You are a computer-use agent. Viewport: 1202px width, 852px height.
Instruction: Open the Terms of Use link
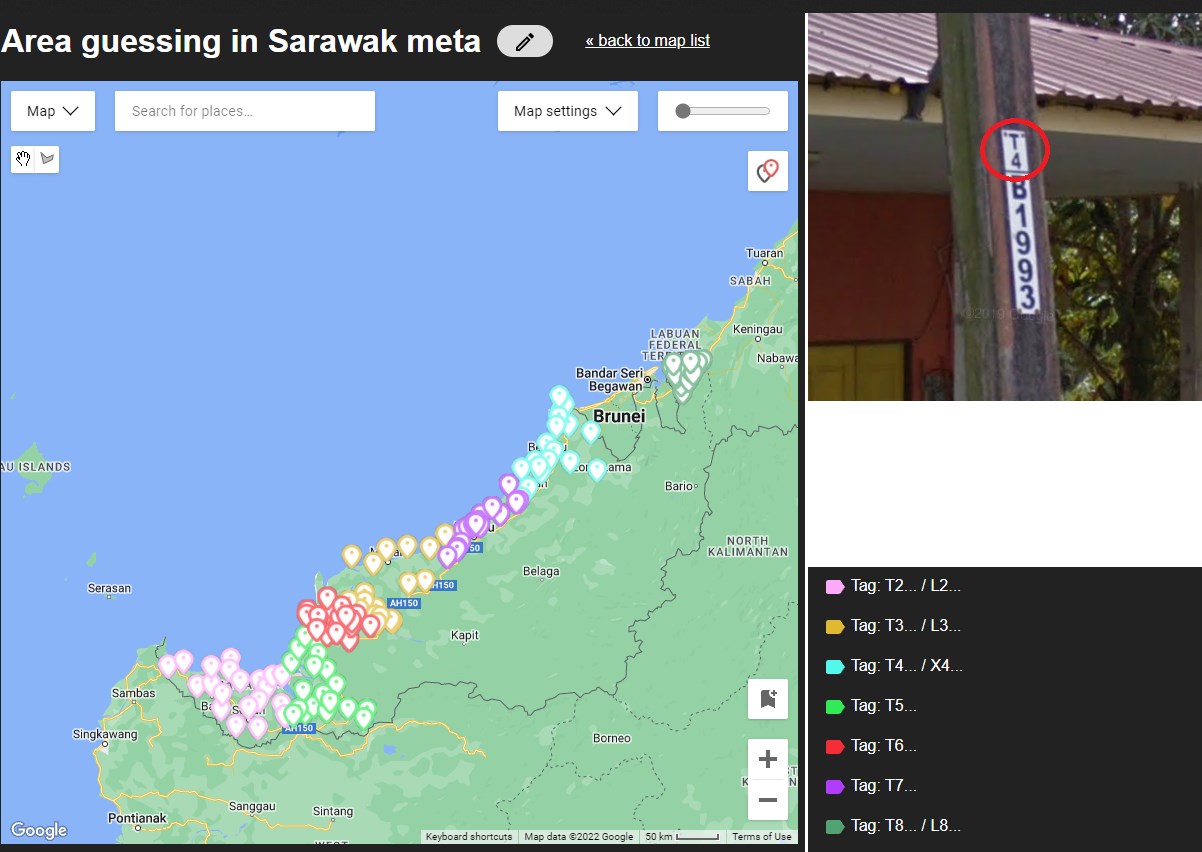point(761,837)
